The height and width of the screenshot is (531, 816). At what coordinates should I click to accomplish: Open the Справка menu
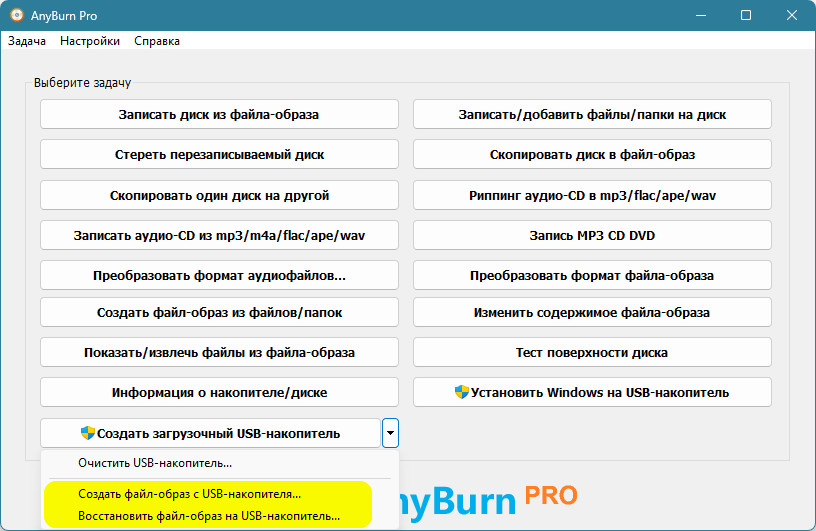coord(157,41)
